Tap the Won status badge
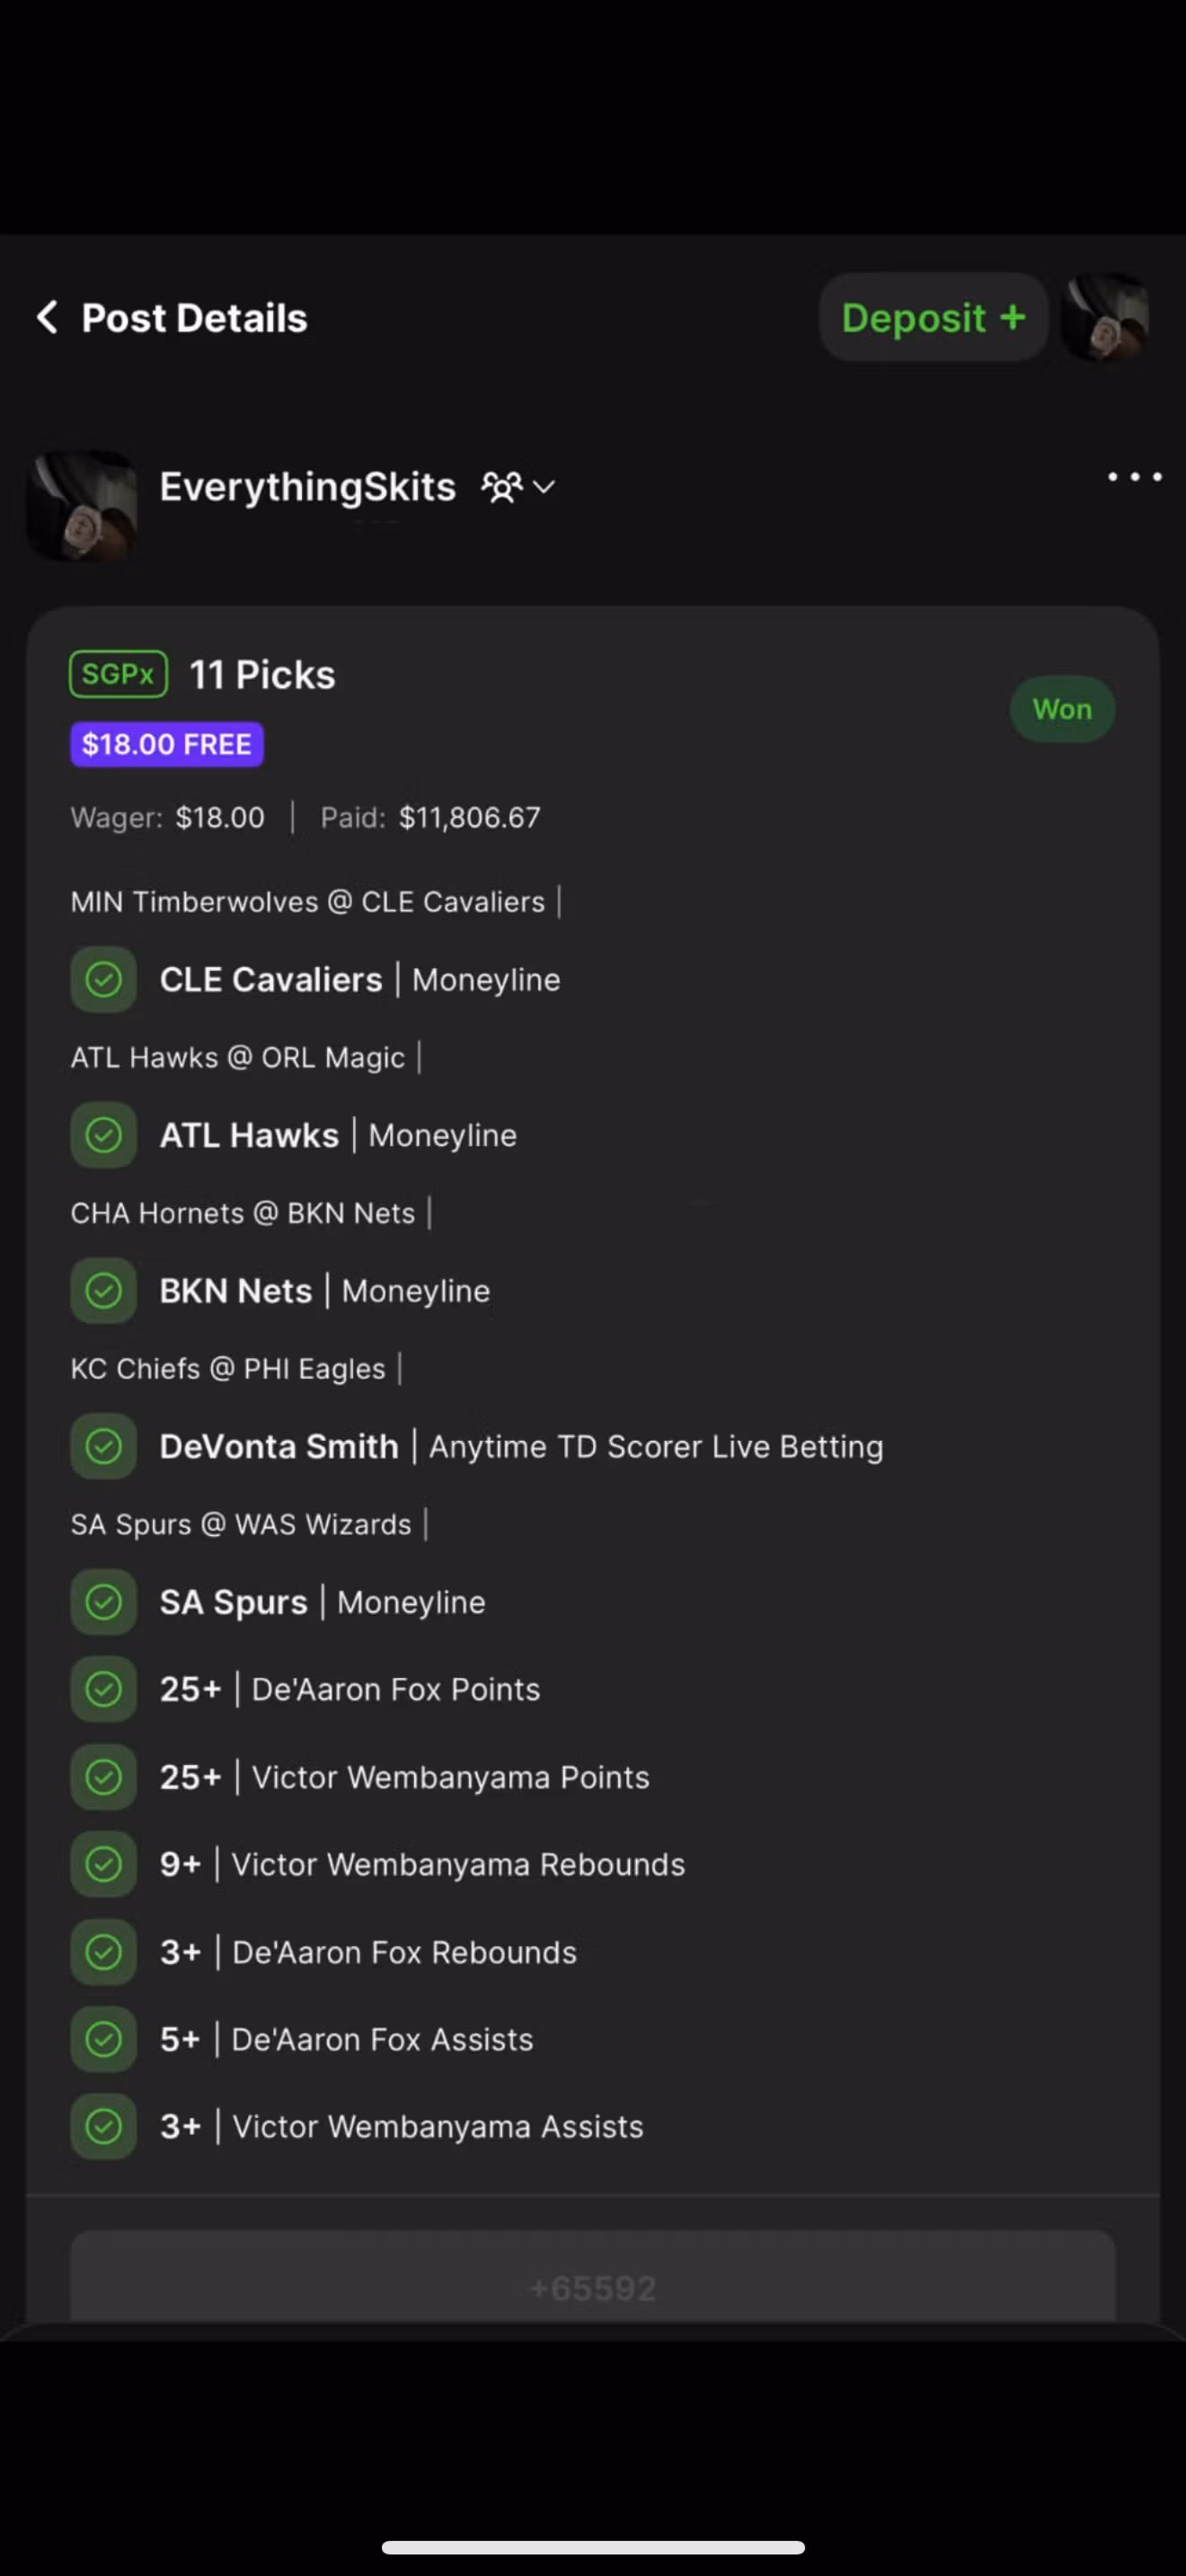The width and height of the screenshot is (1186, 2576). pyautogui.click(x=1062, y=709)
